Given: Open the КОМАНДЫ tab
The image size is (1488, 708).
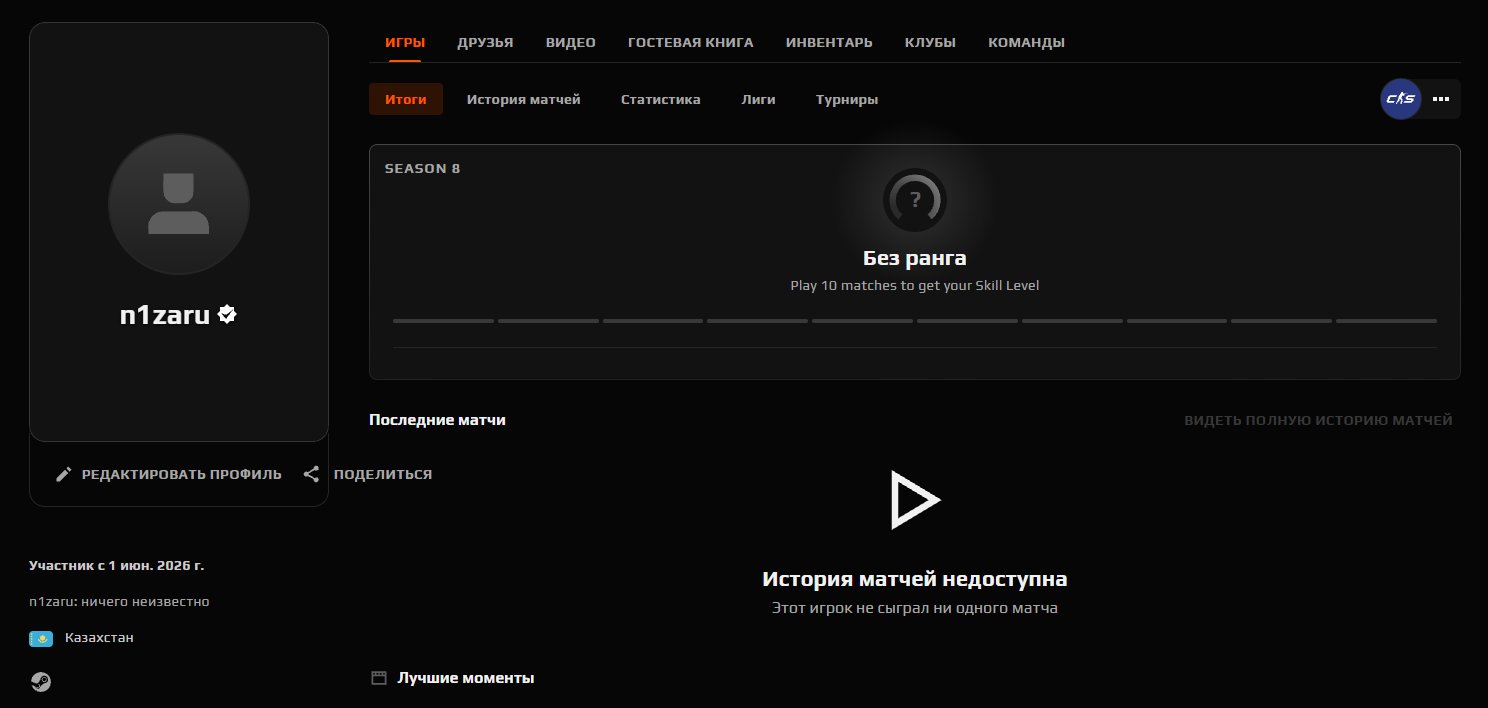Looking at the screenshot, I should point(1026,42).
